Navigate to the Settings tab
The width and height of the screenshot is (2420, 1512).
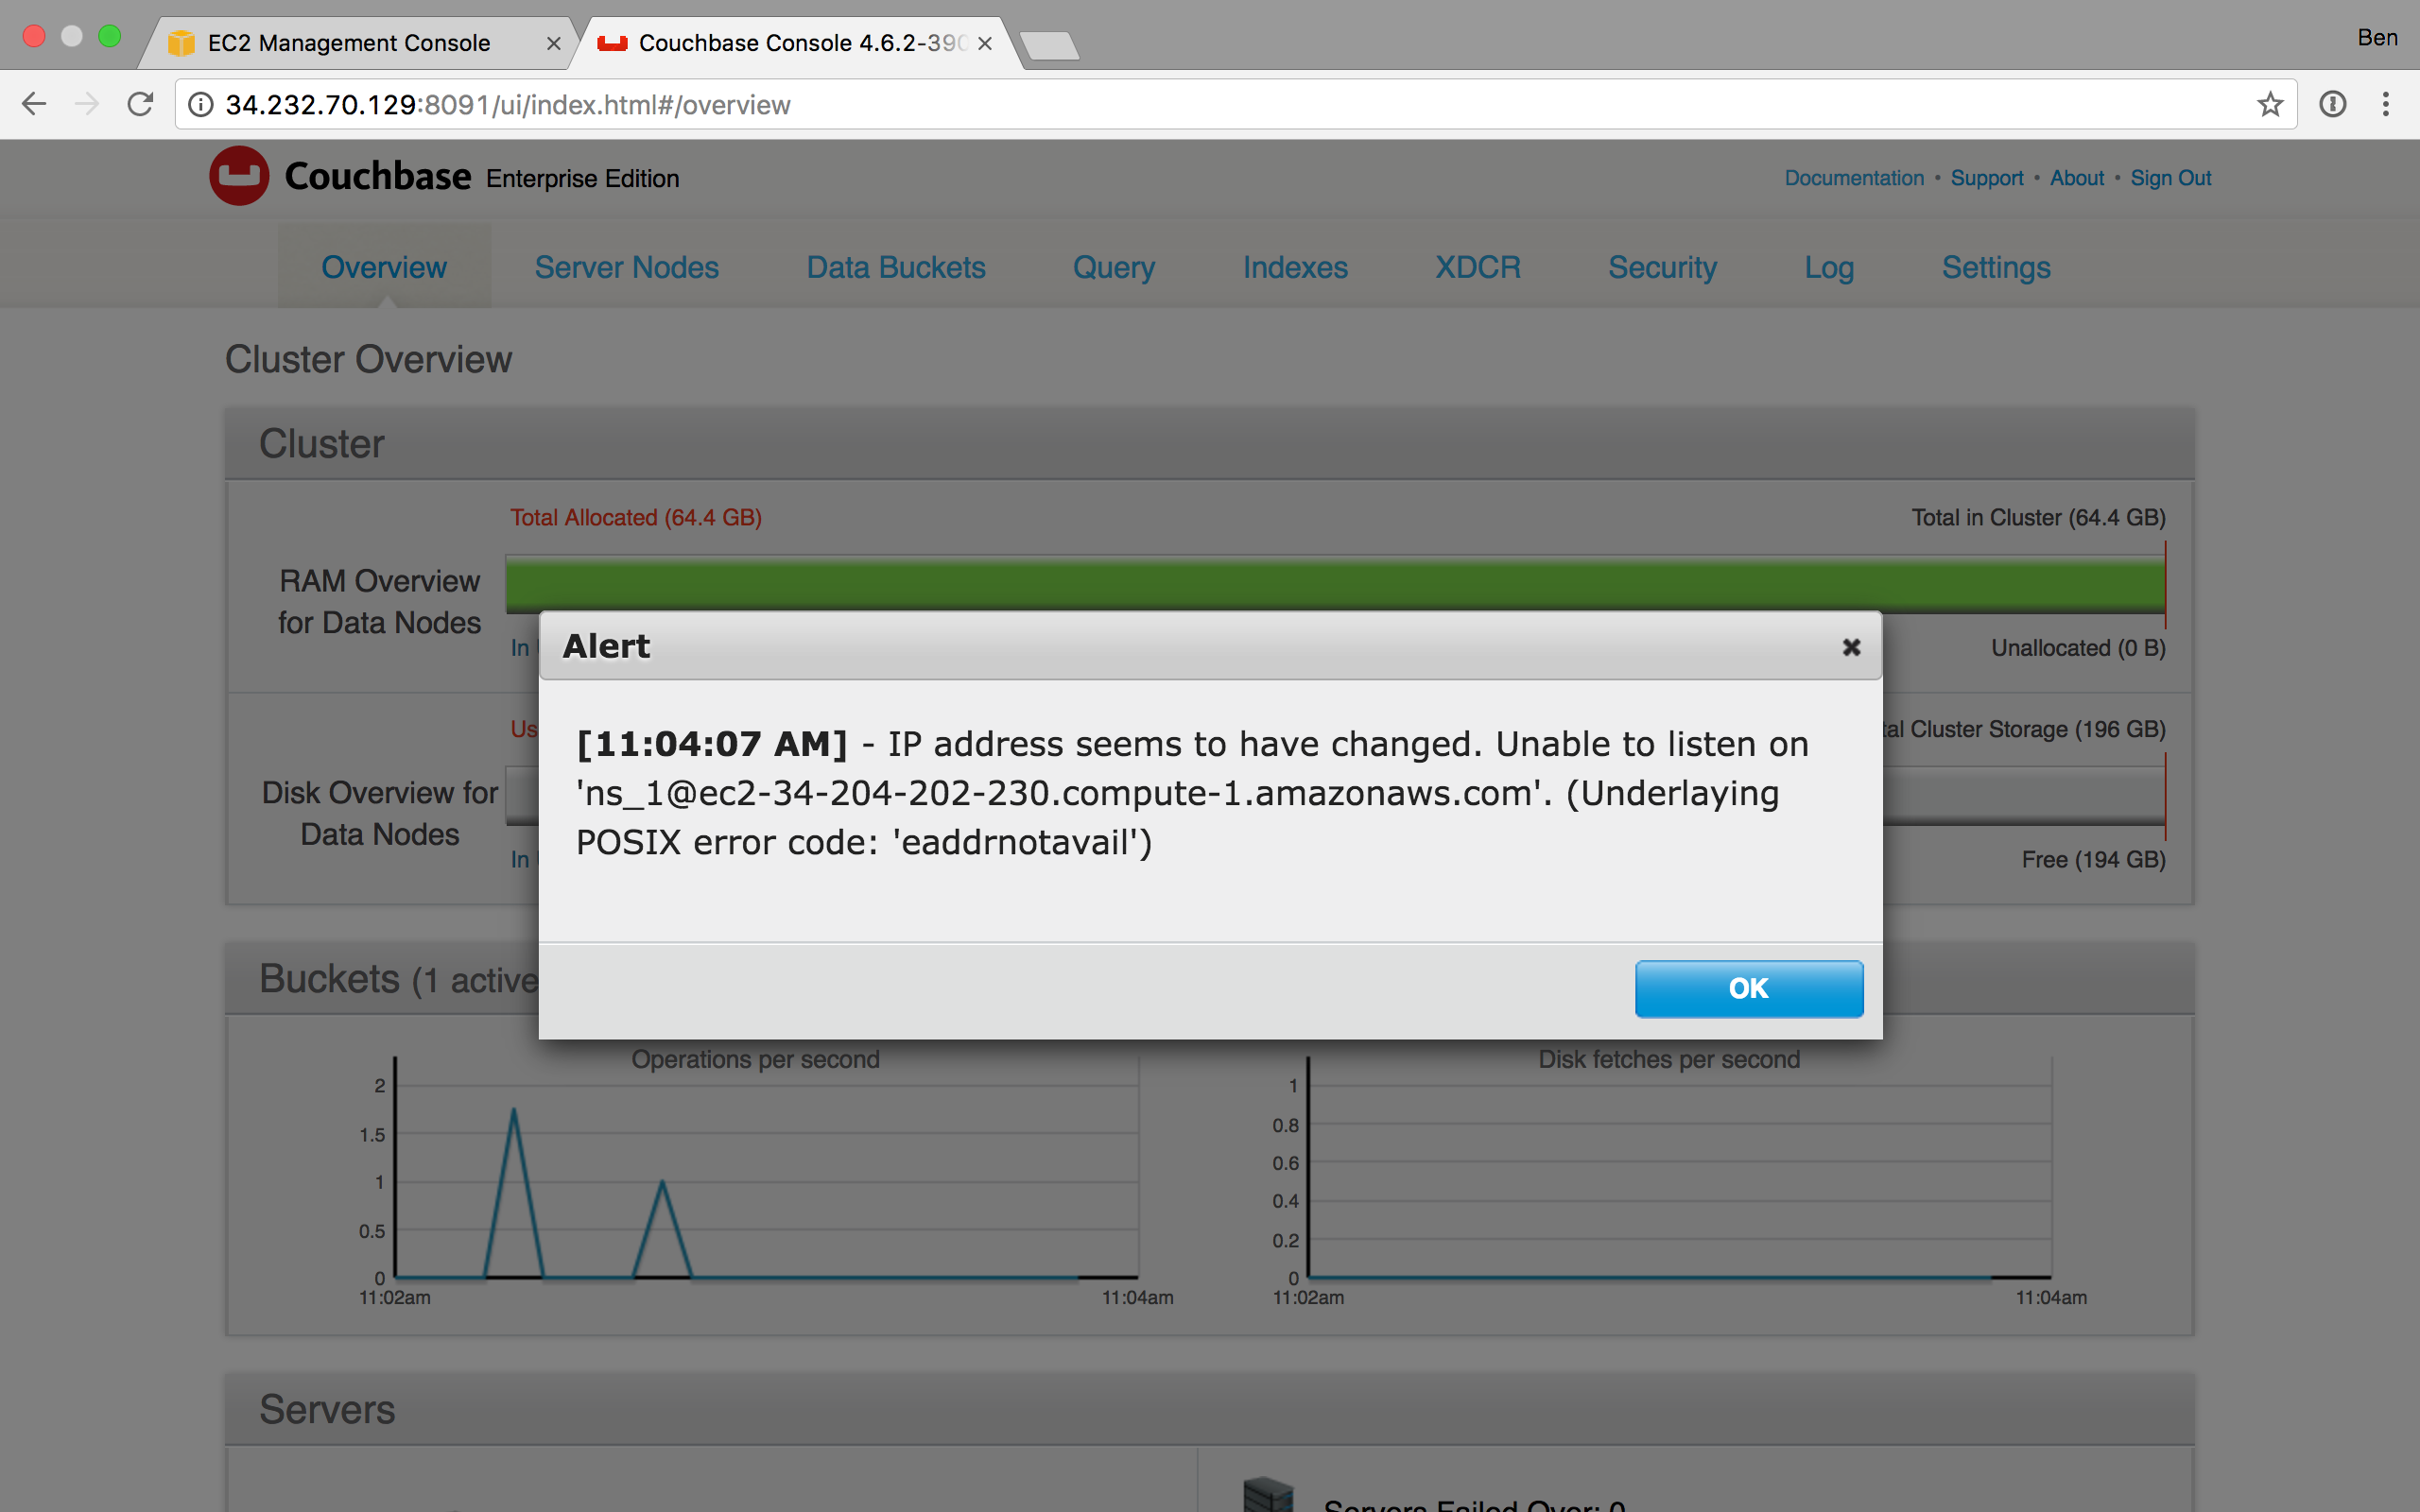pyautogui.click(x=1995, y=268)
